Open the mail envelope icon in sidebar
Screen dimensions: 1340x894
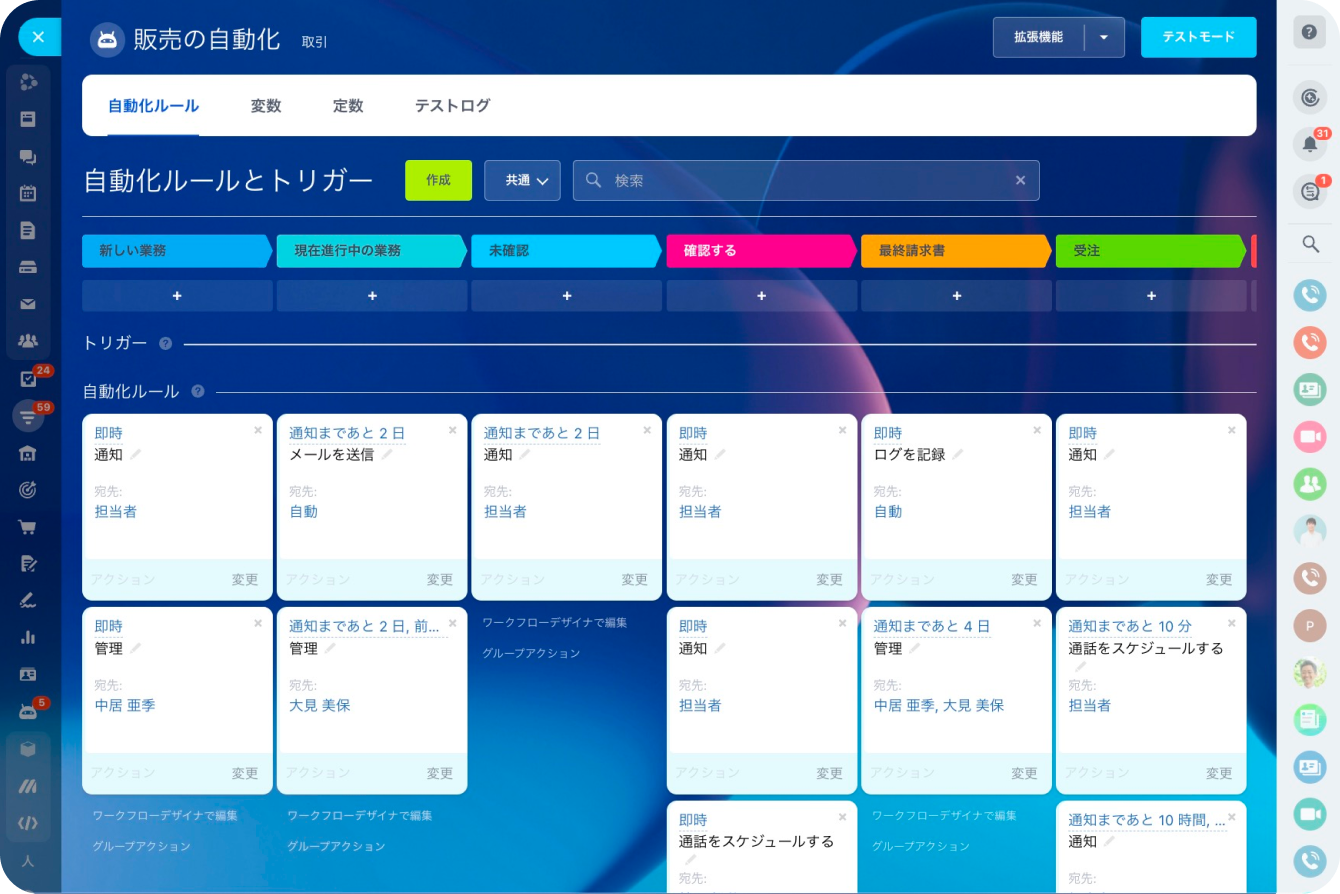(28, 305)
